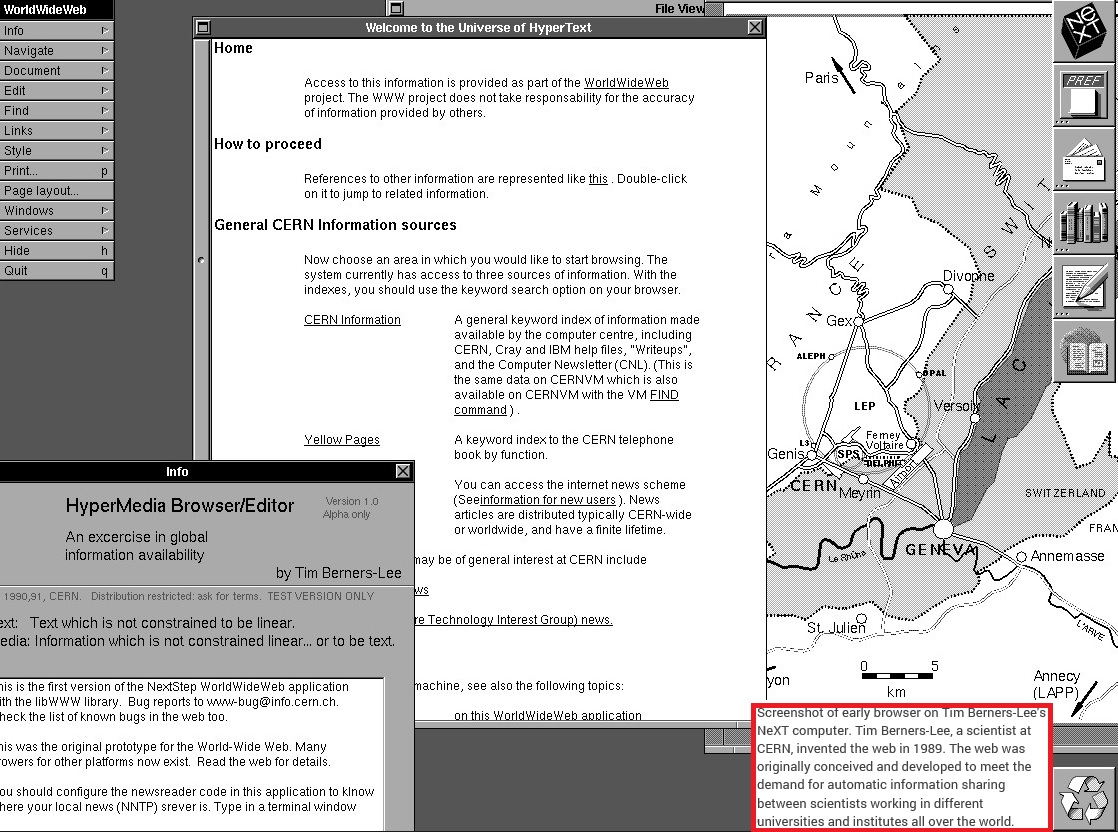The width and height of the screenshot is (1118, 832).
Task: Click the NeXT logo icon in the dock
Action: point(1084,31)
